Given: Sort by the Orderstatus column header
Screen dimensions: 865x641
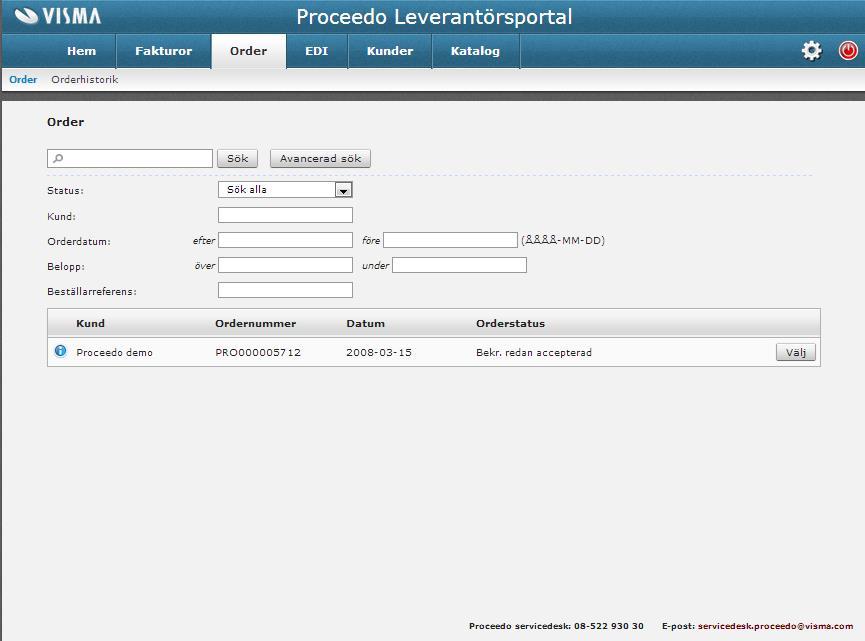Looking at the screenshot, I should pos(510,323).
